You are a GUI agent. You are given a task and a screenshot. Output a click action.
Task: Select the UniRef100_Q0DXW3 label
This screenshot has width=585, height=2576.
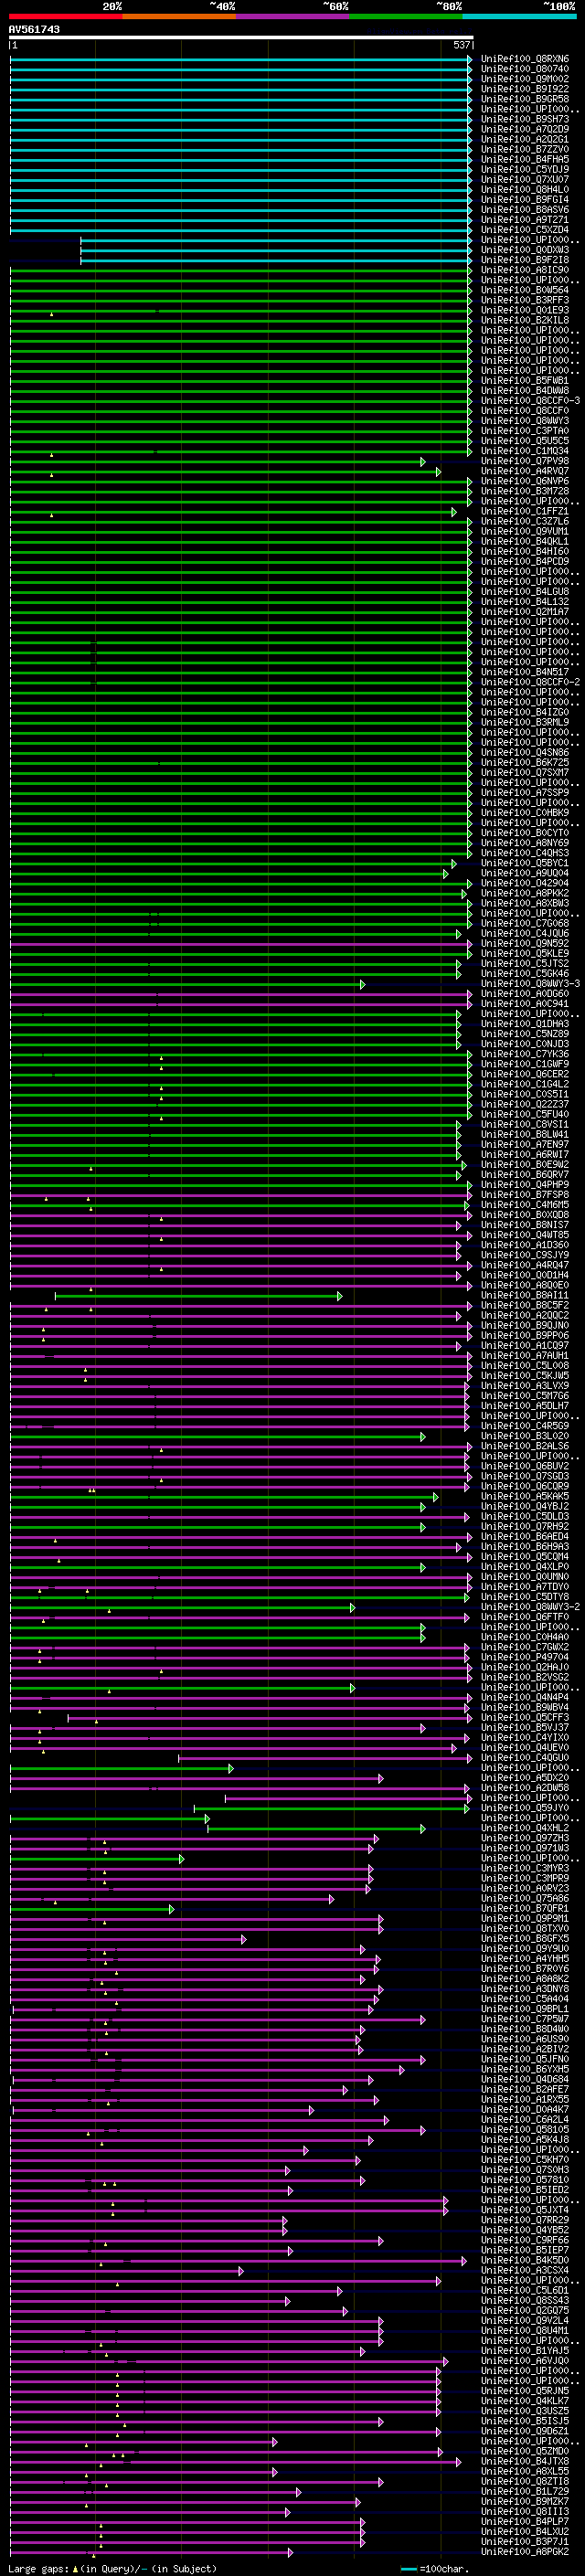coord(525,250)
